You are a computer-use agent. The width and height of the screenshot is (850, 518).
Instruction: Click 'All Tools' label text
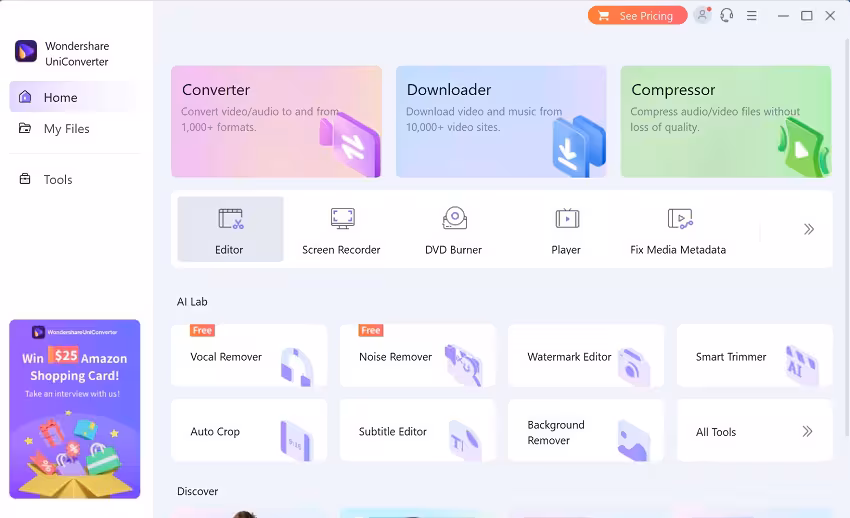pos(716,432)
